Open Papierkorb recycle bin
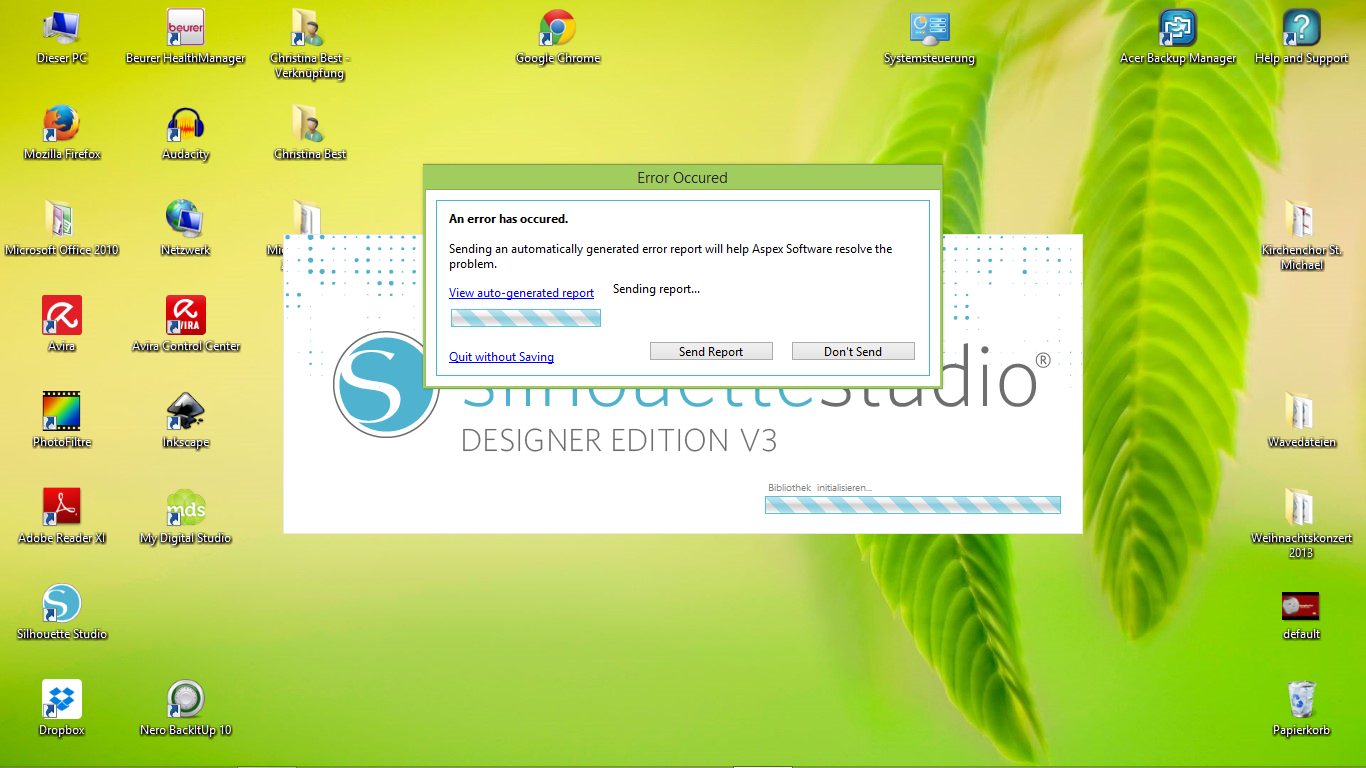The image size is (1366, 768). point(1301,709)
